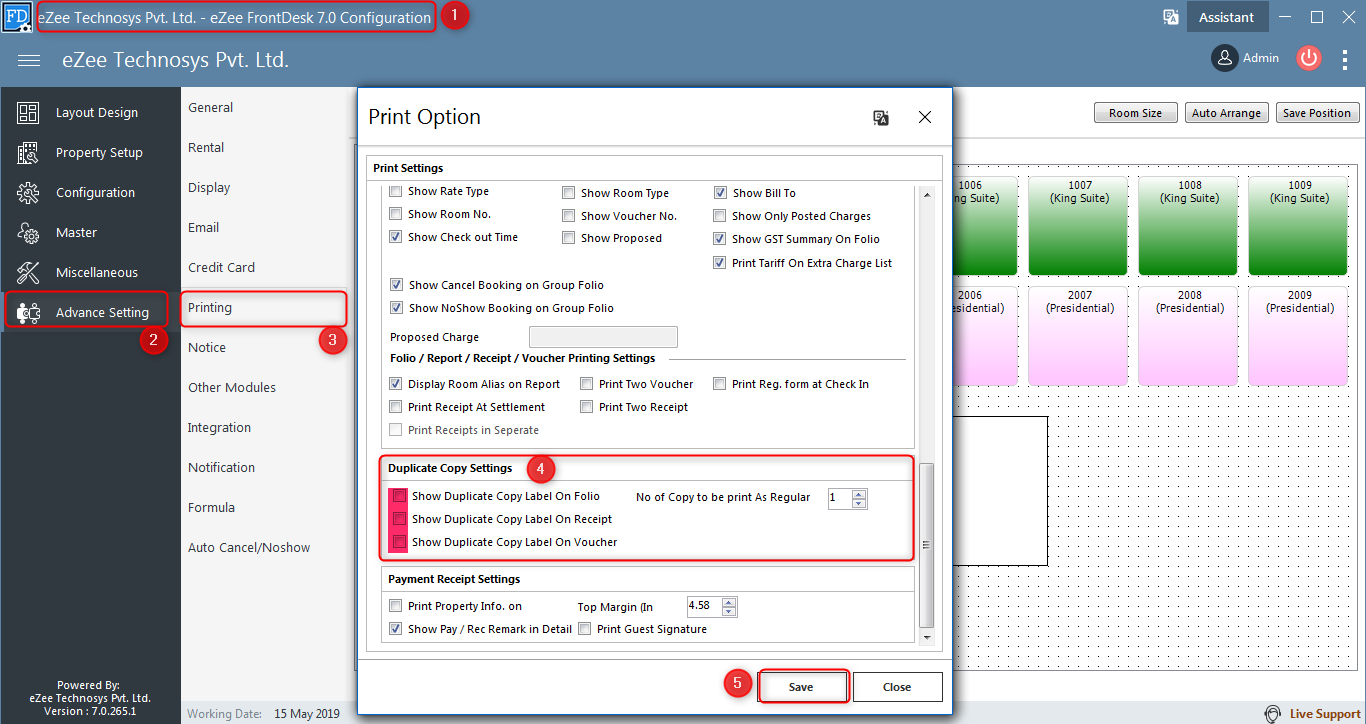The width and height of the screenshot is (1366, 724).
Task: Click the Proposed Charge input field
Action: (603, 337)
